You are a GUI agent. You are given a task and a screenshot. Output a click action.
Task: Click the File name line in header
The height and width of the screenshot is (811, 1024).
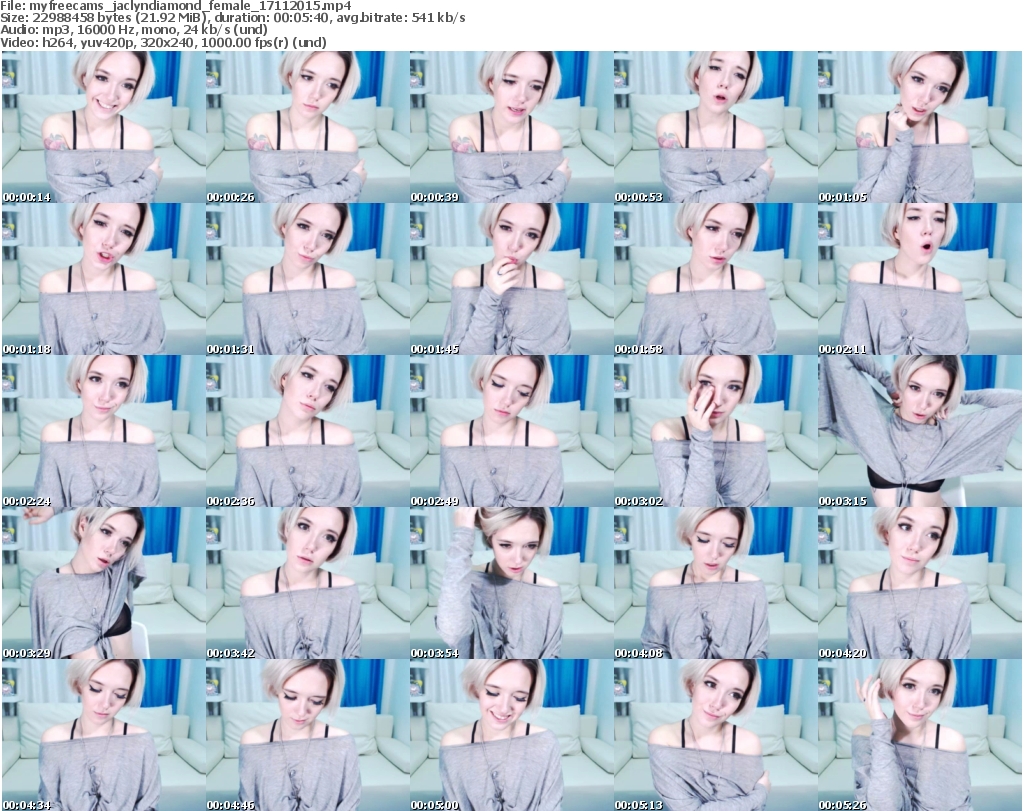point(176,6)
